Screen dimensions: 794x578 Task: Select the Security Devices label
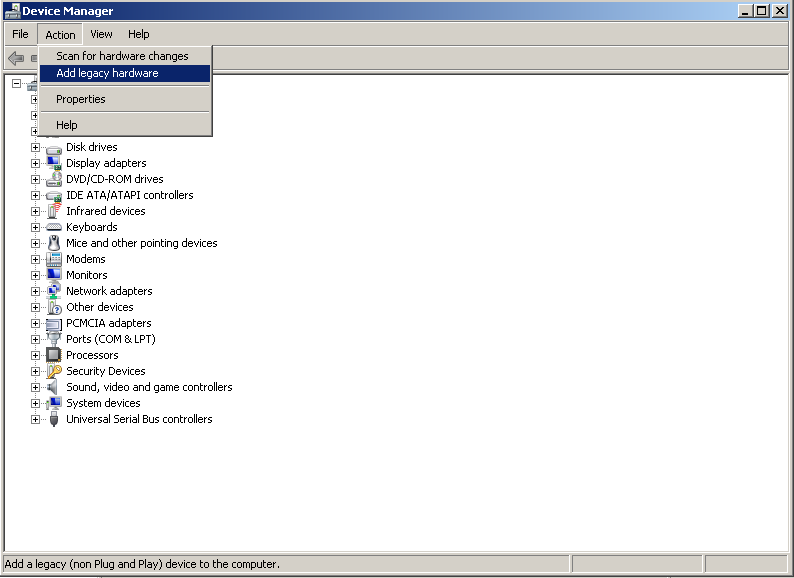106,371
